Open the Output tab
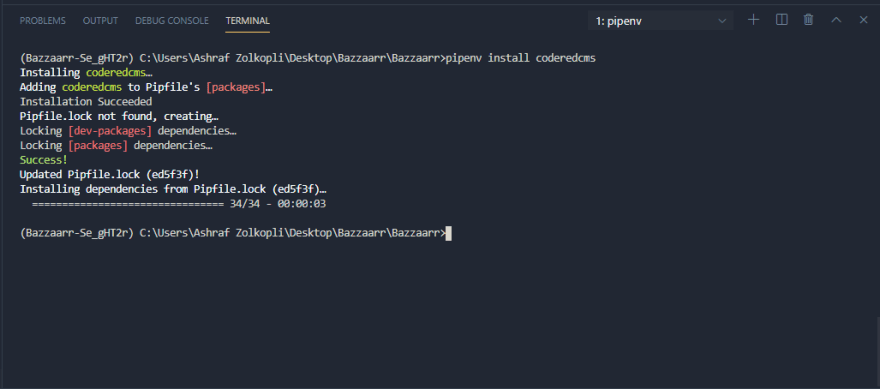Viewport: 880px width, 389px height. tap(100, 21)
